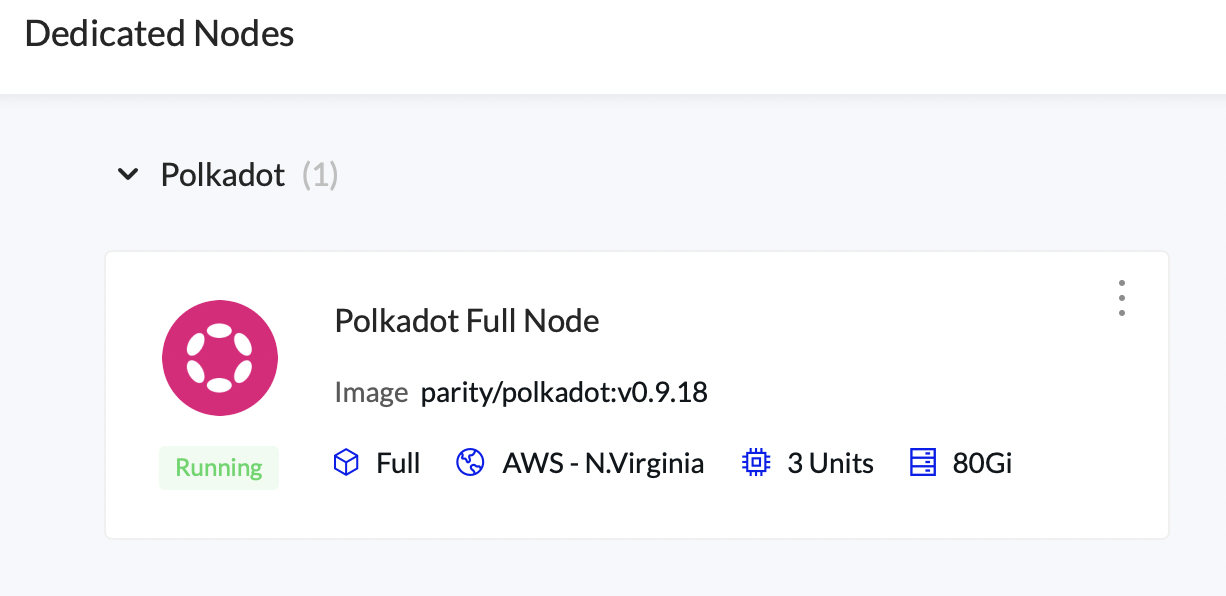Open the three-dot kebab menu on the node card
The height and width of the screenshot is (596, 1226).
(1121, 297)
